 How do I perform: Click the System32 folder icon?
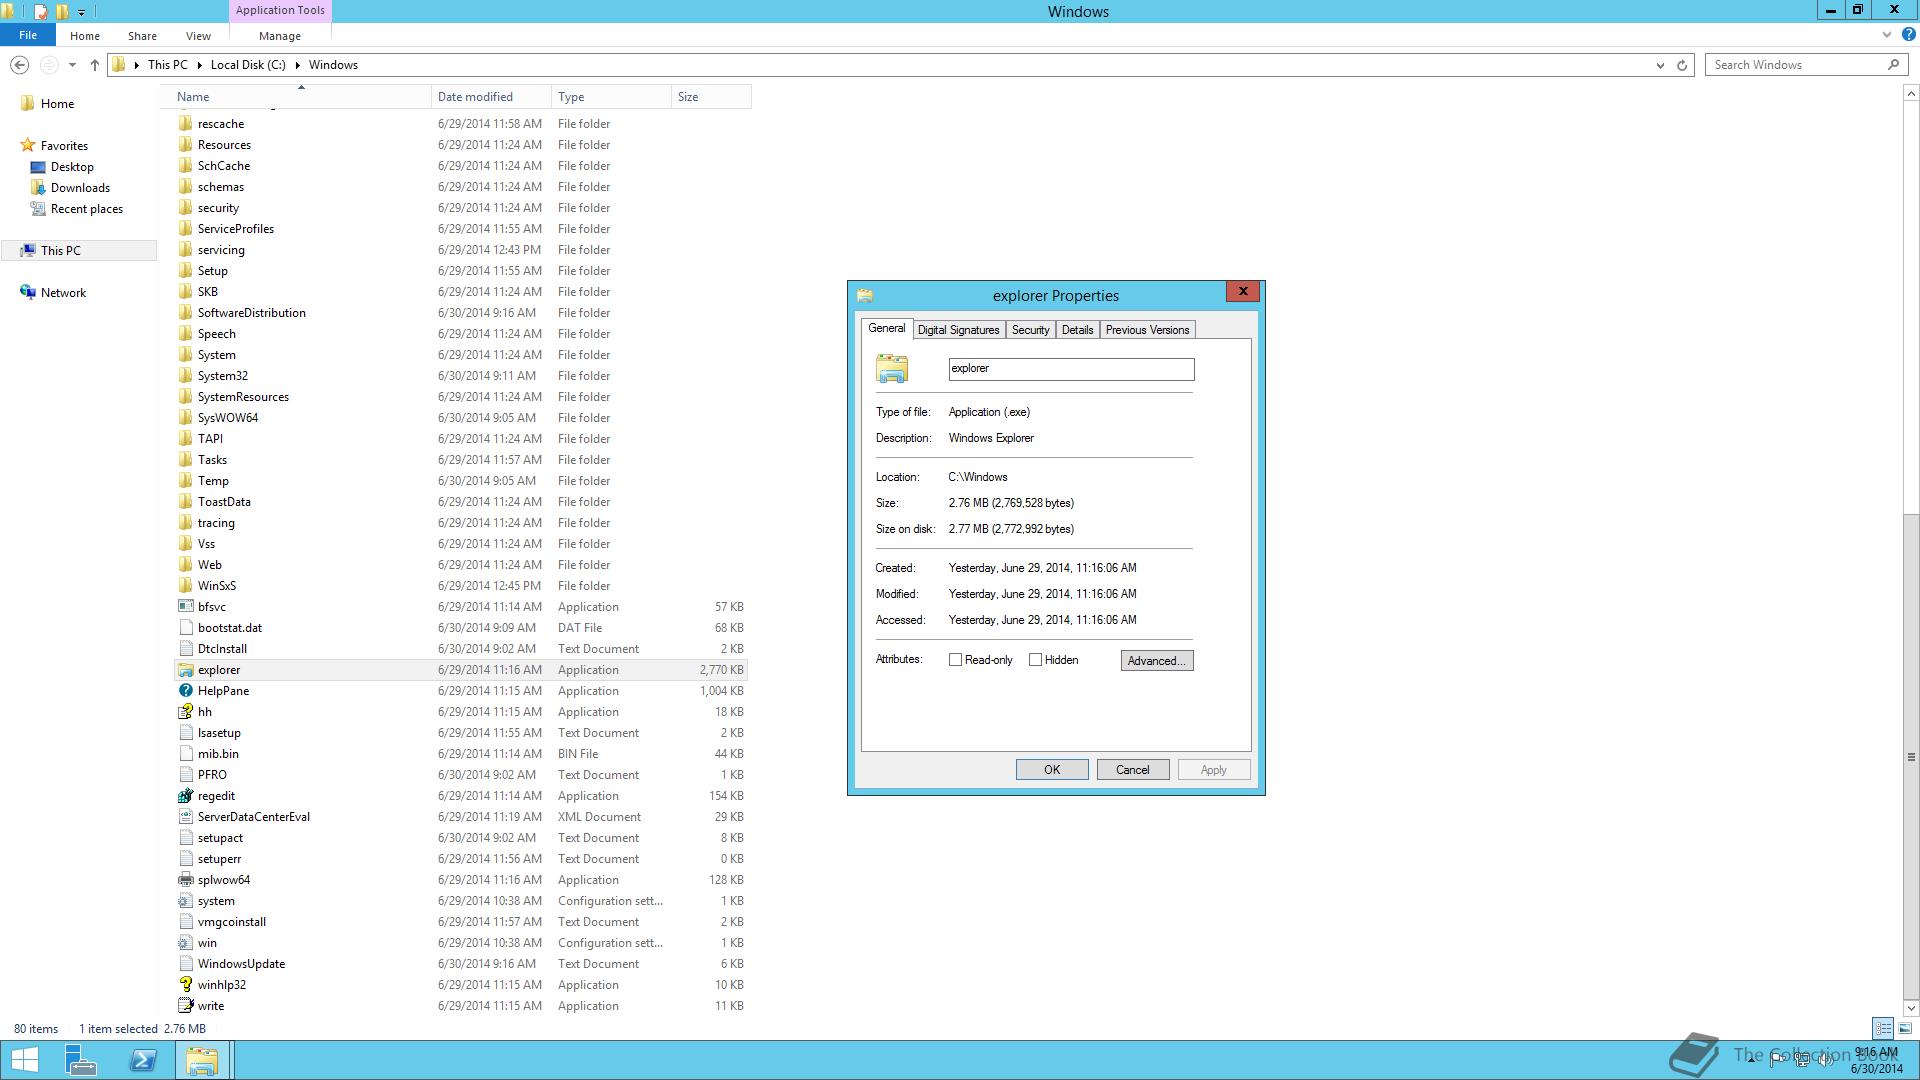coord(185,376)
